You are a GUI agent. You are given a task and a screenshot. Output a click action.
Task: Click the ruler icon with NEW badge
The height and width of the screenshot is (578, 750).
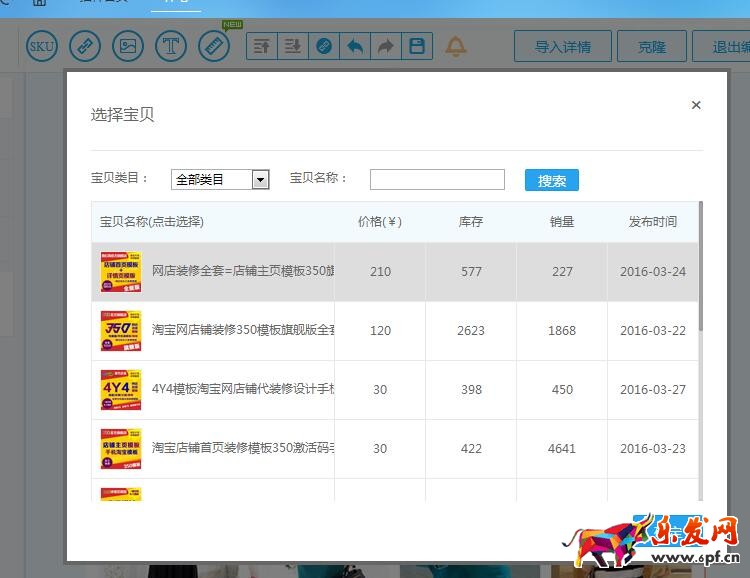[214, 46]
